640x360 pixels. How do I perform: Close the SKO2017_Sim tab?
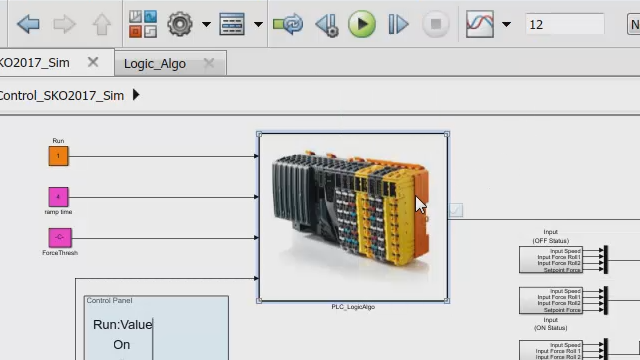(93, 62)
